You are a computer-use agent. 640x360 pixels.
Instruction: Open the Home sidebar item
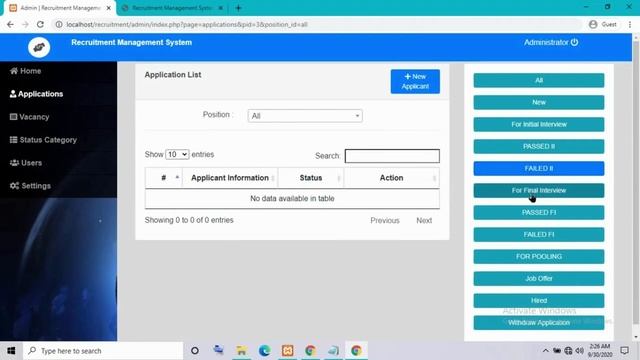(25, 71)
